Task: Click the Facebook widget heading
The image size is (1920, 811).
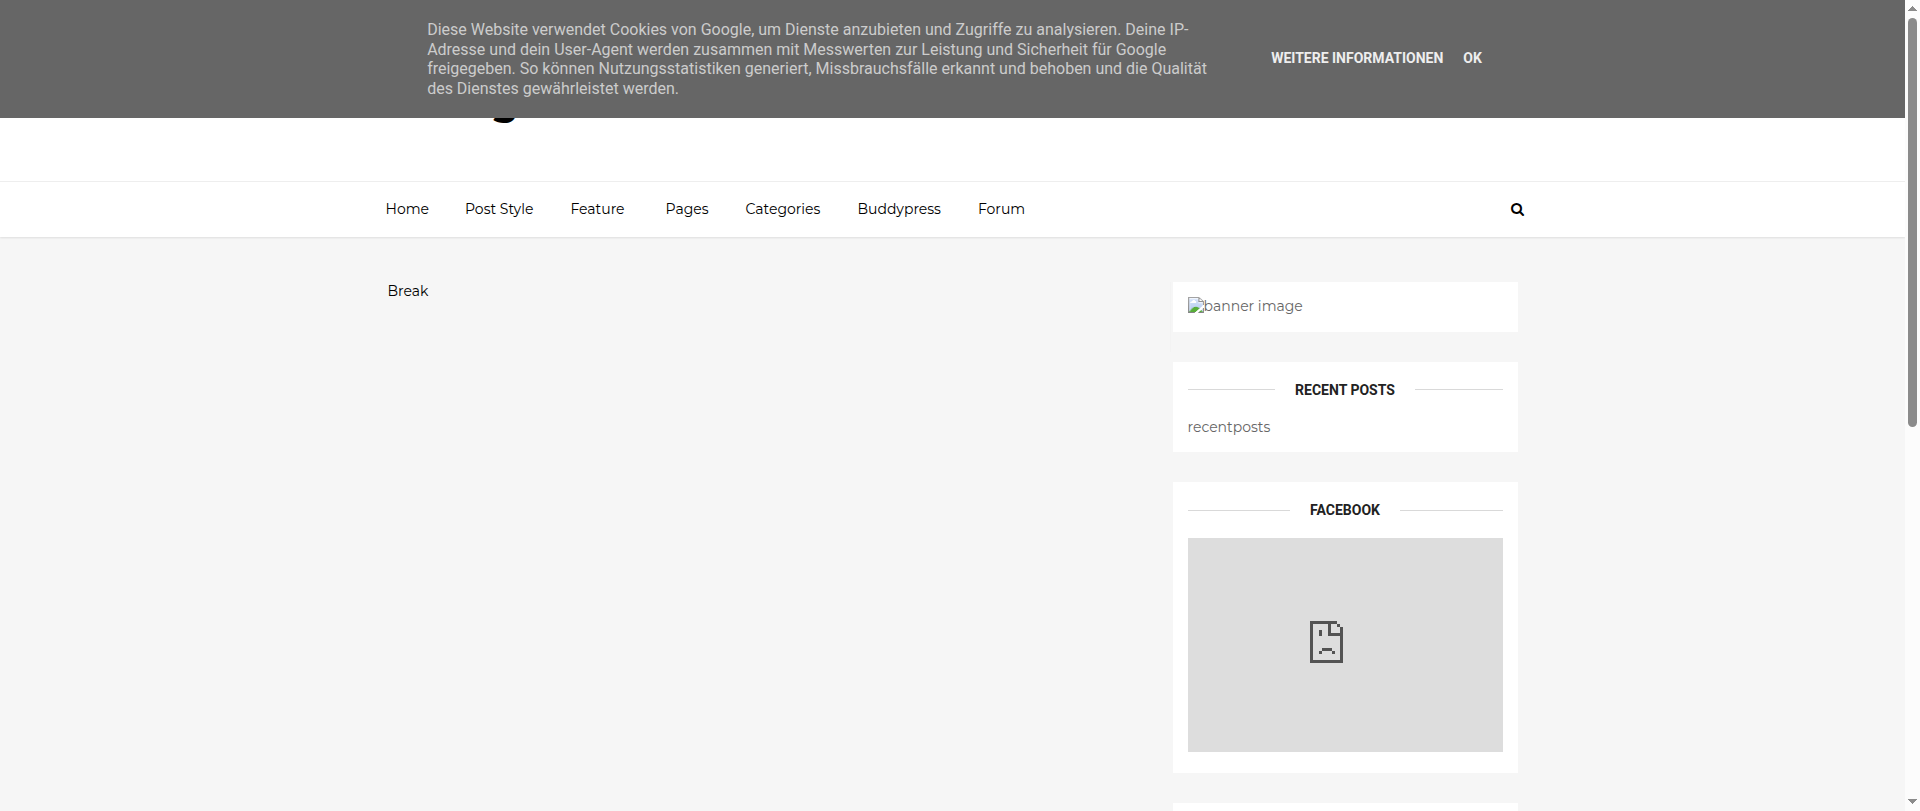Action: [x=1344, y=510]
